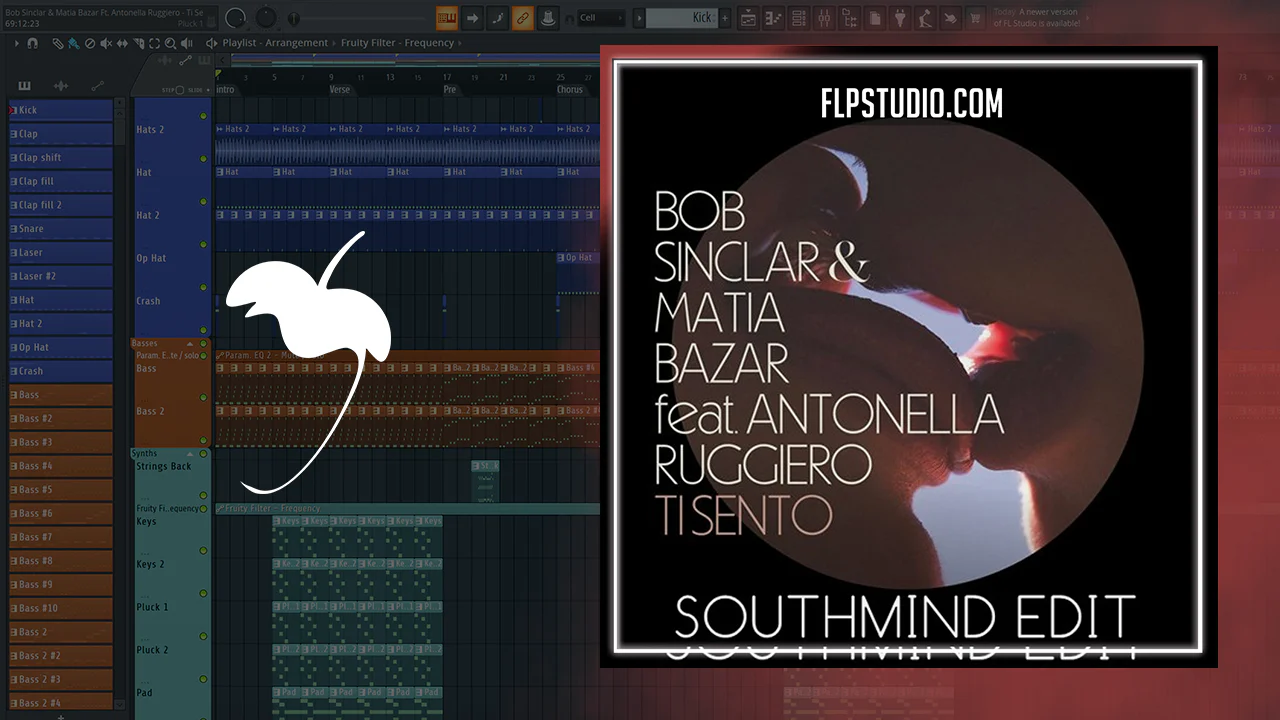The width and height of the screenshot is (1280, 720).
Task: Show automation clips tab in picker
Action: tap(97, 86)
